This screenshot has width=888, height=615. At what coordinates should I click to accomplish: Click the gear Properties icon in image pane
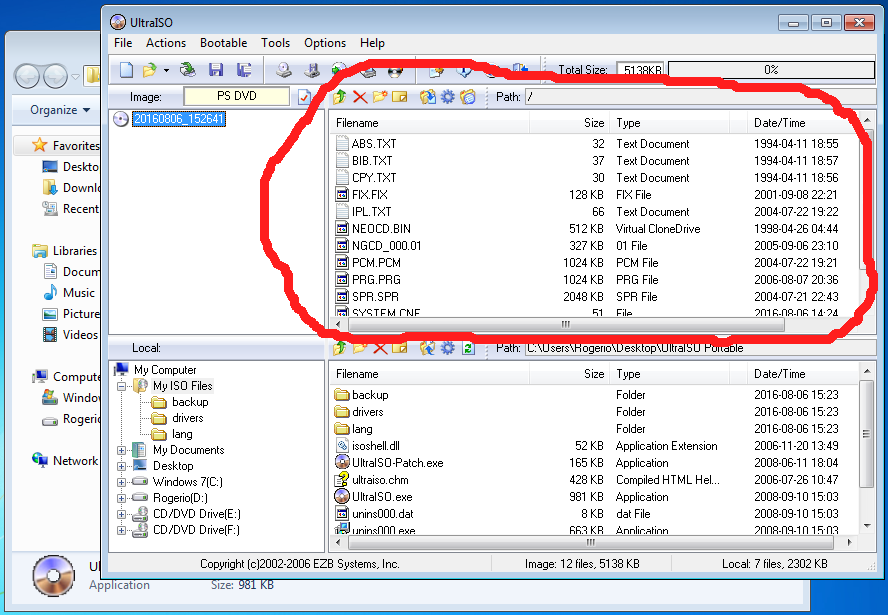point(448,97)
